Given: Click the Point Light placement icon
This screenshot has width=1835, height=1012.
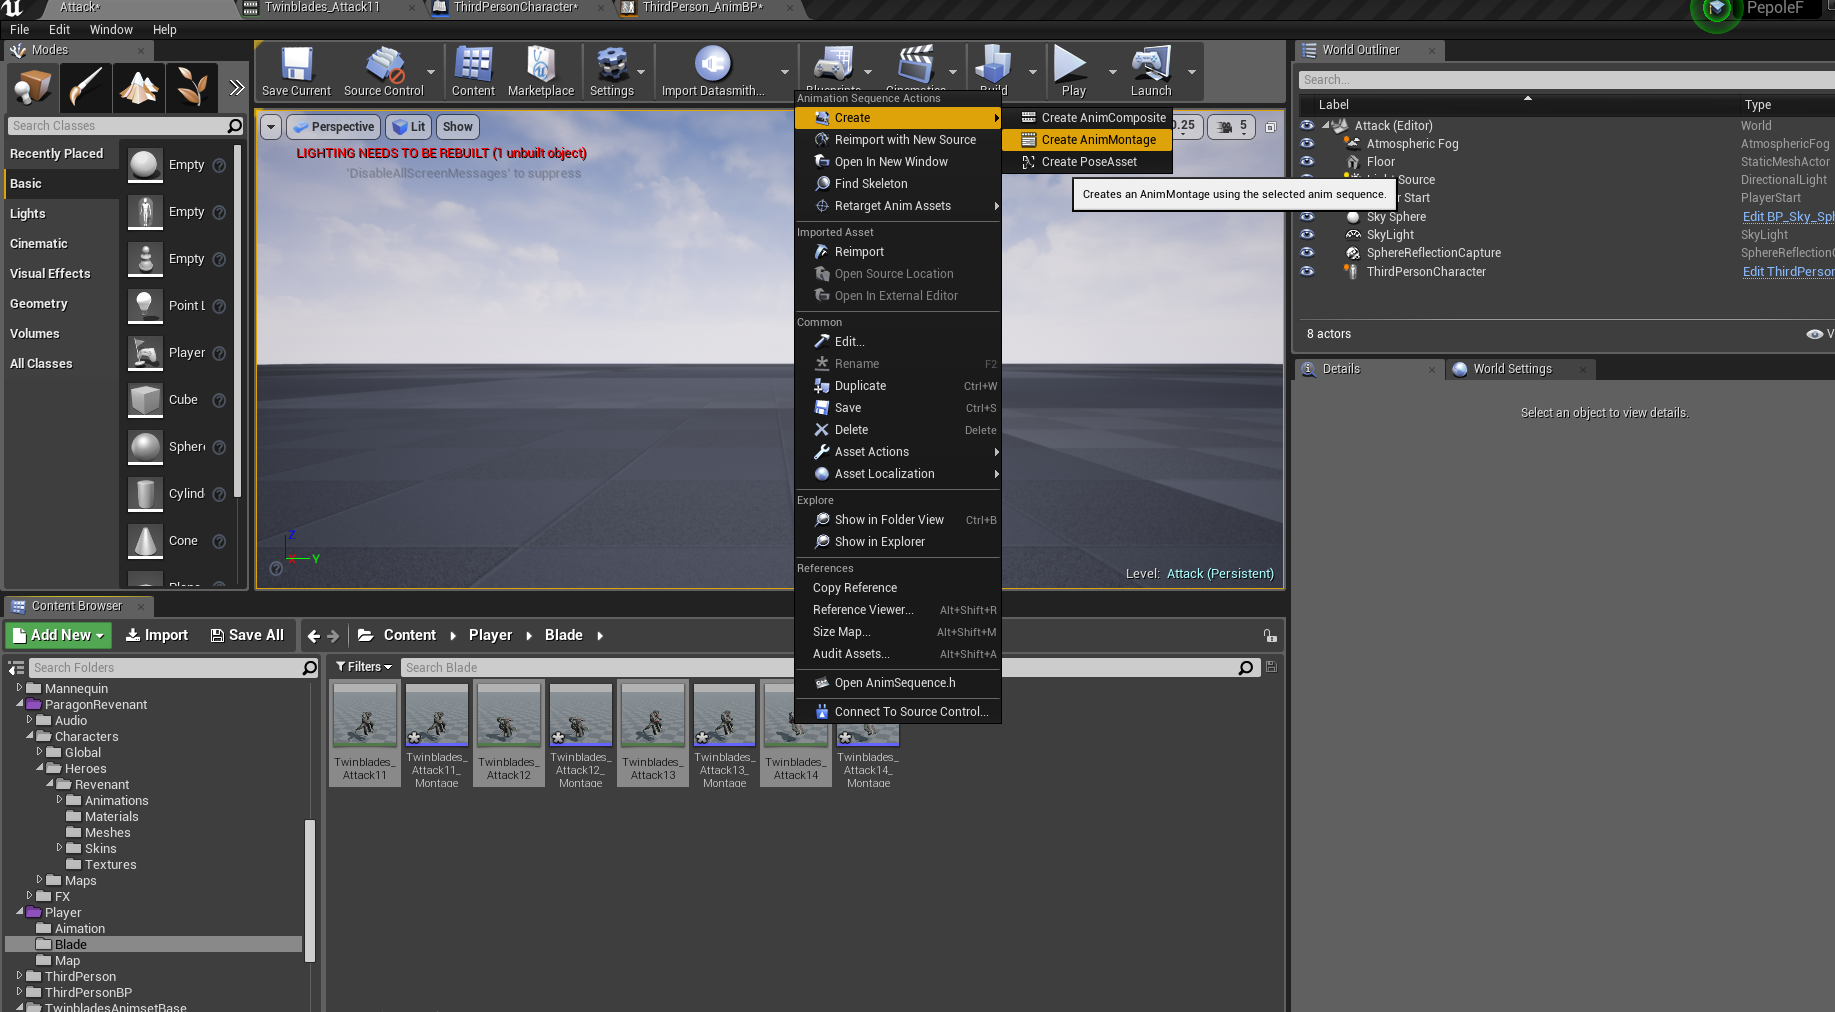Looking at the screenshot, I should coord(146,306).
